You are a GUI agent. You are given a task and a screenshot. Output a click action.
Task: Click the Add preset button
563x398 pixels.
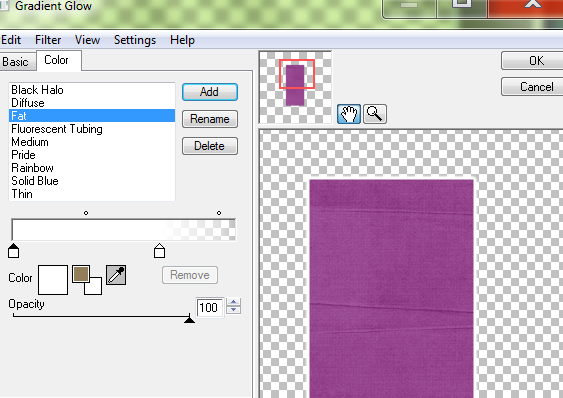[x=210, y=92]
